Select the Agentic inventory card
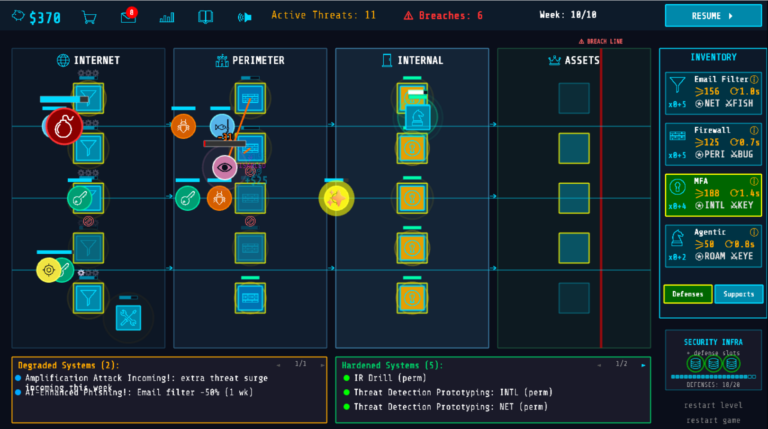Screen dimensions: 768x429 coord(713,246)
